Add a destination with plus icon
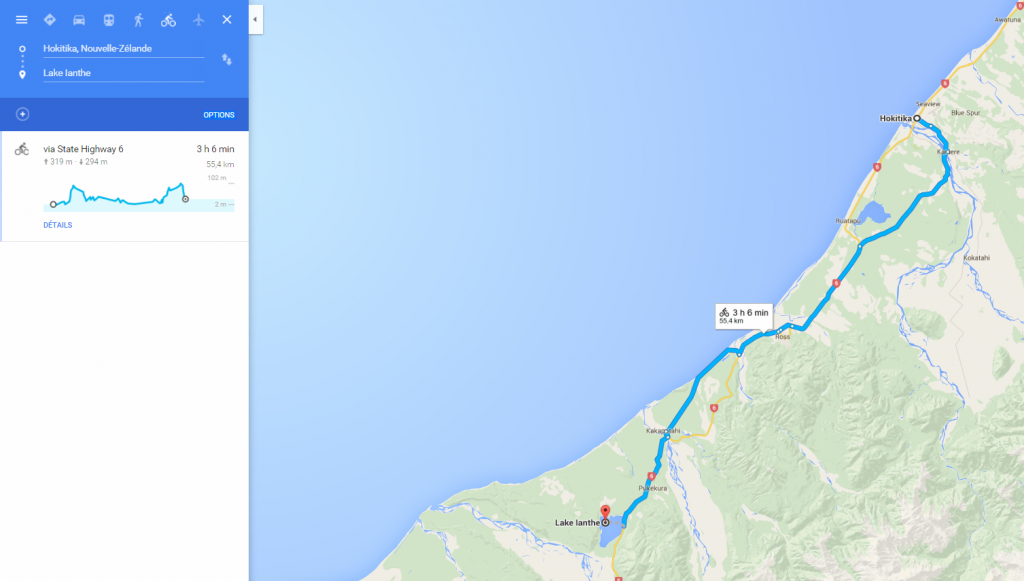 22,114
